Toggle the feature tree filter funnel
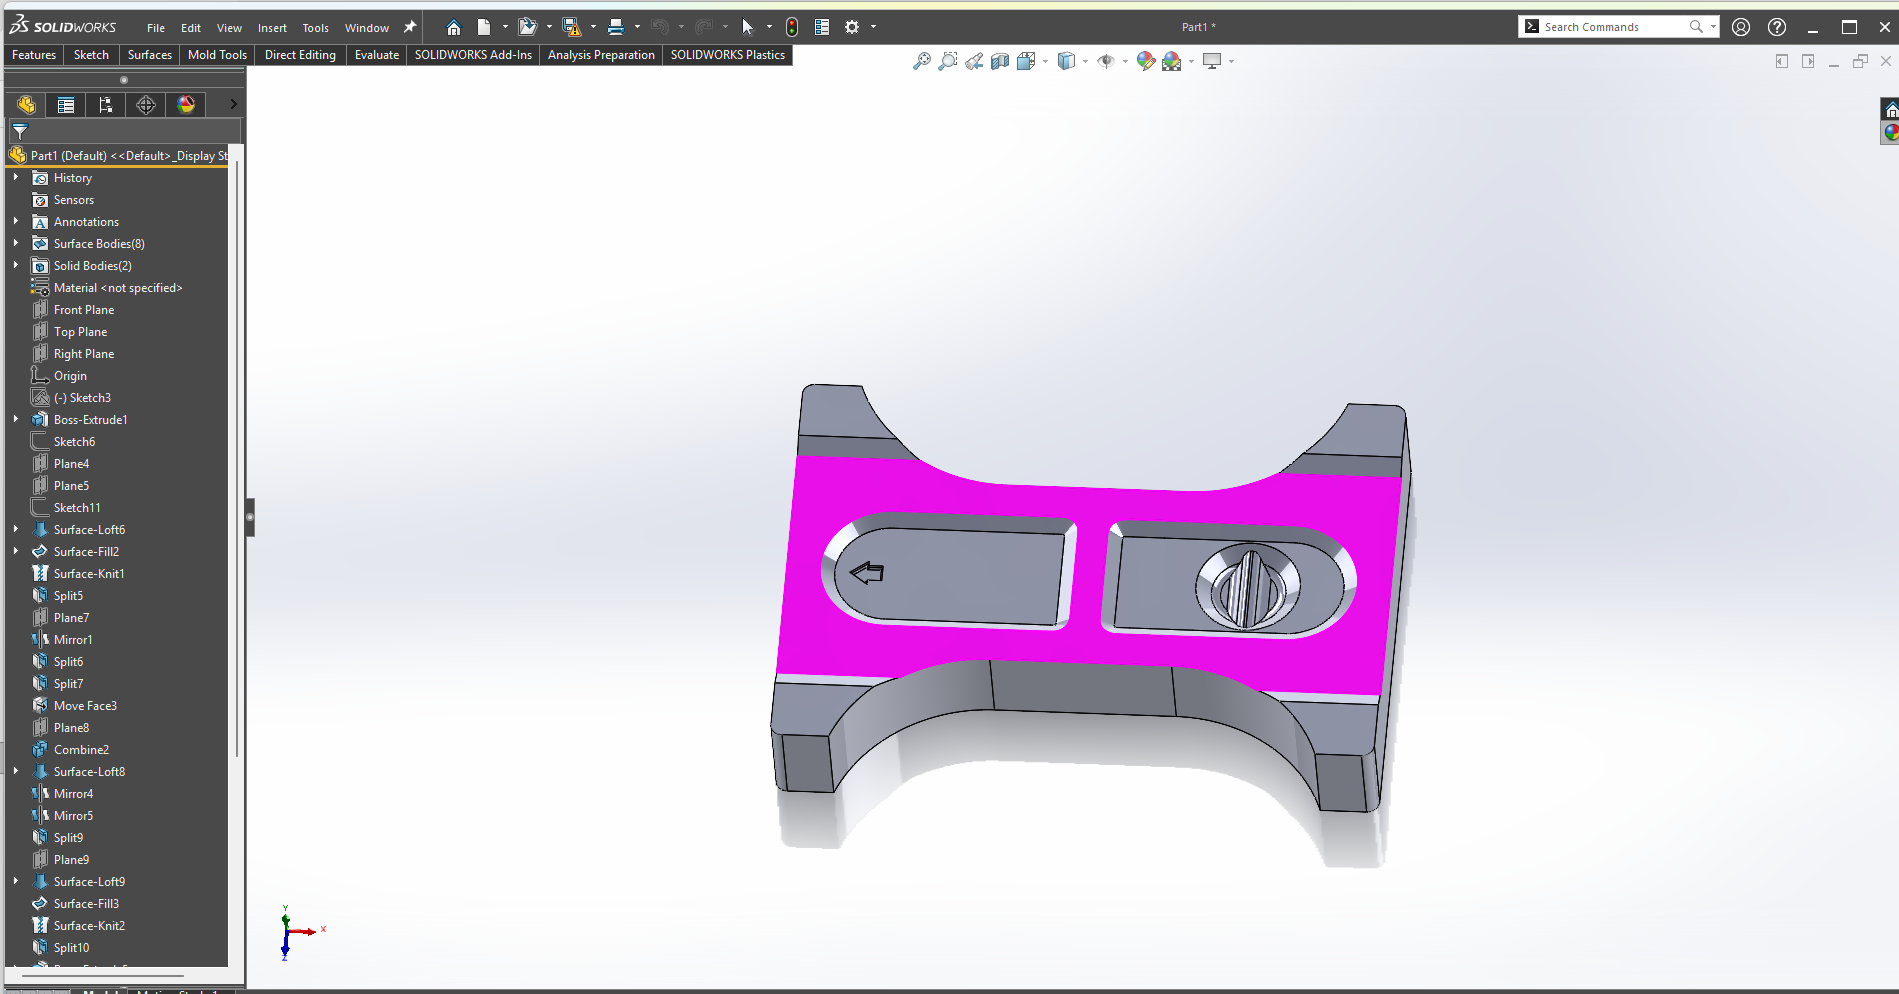The image size is (1899, 994). [x=20, y=131]
